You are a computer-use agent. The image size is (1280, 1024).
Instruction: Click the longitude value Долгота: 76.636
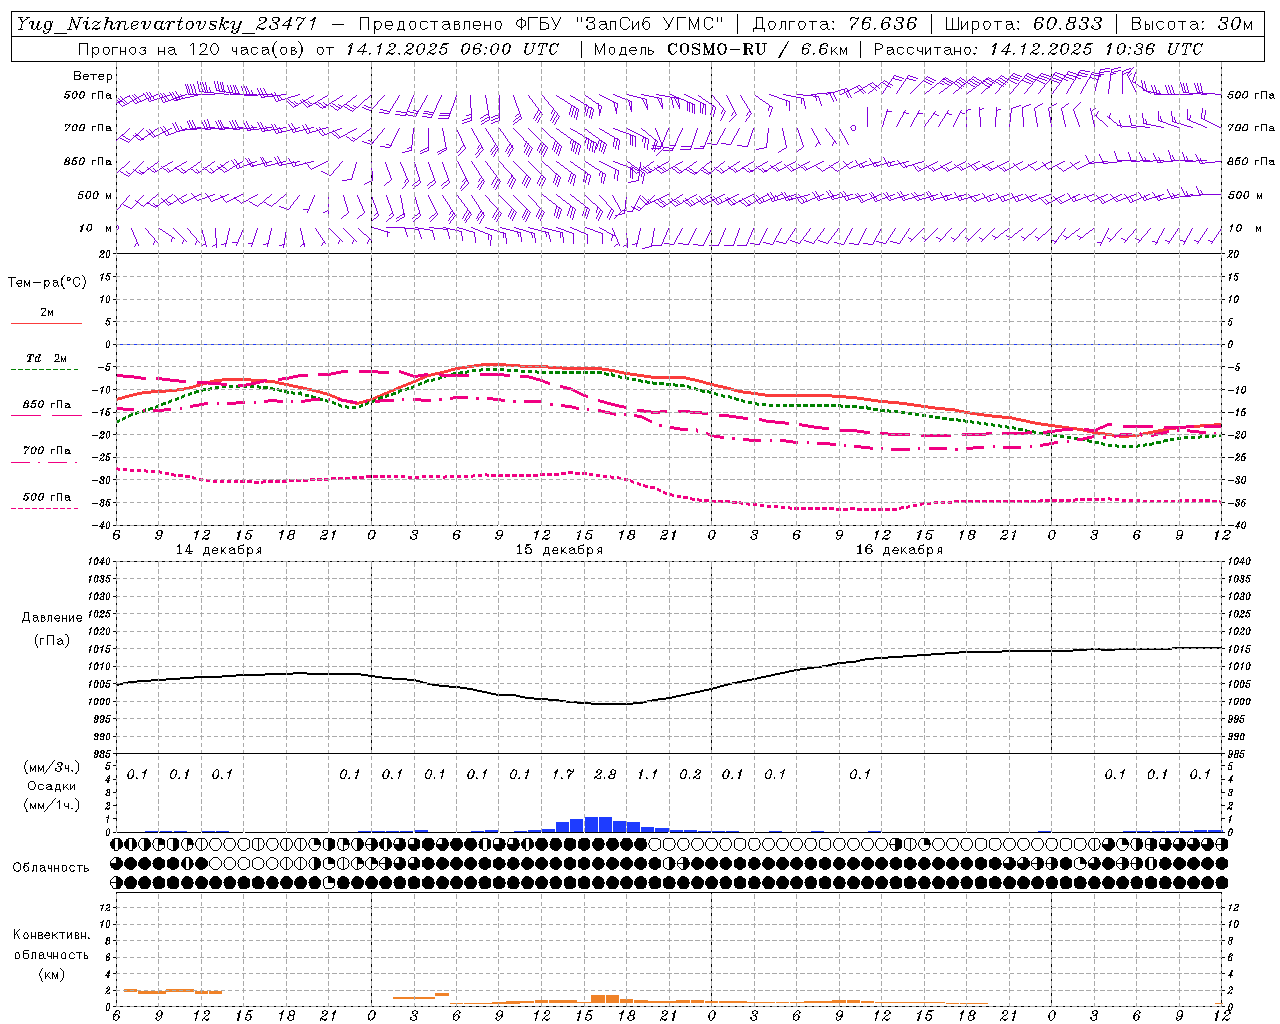(x=835, y=24)
